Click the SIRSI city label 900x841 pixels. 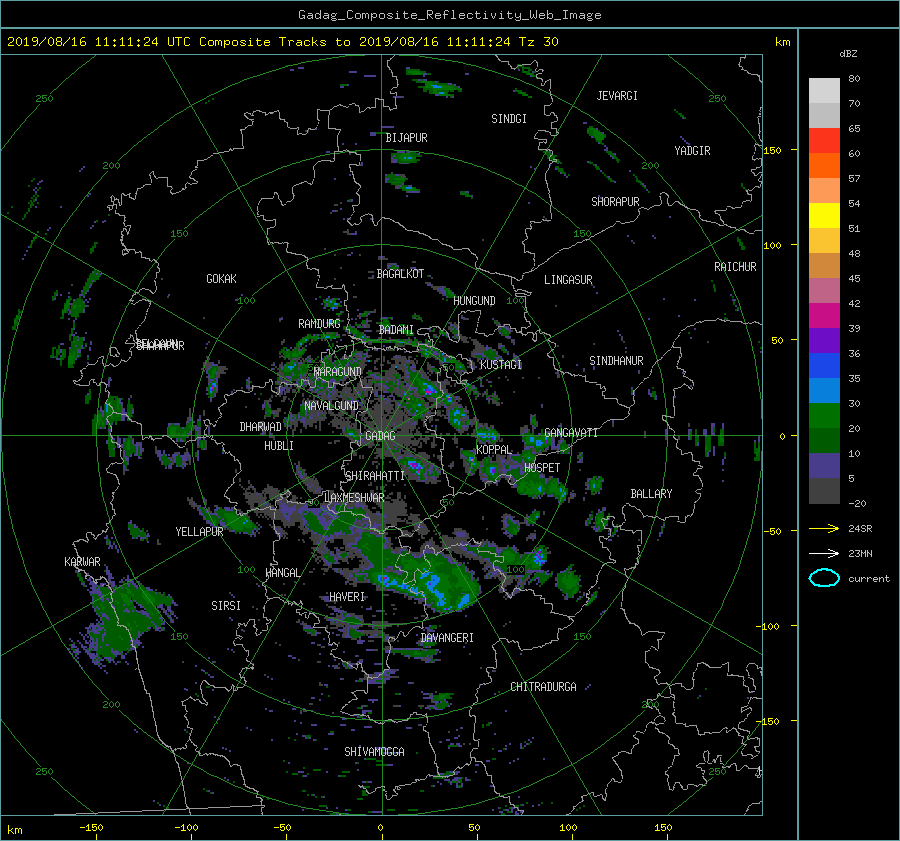coord(226,606)
